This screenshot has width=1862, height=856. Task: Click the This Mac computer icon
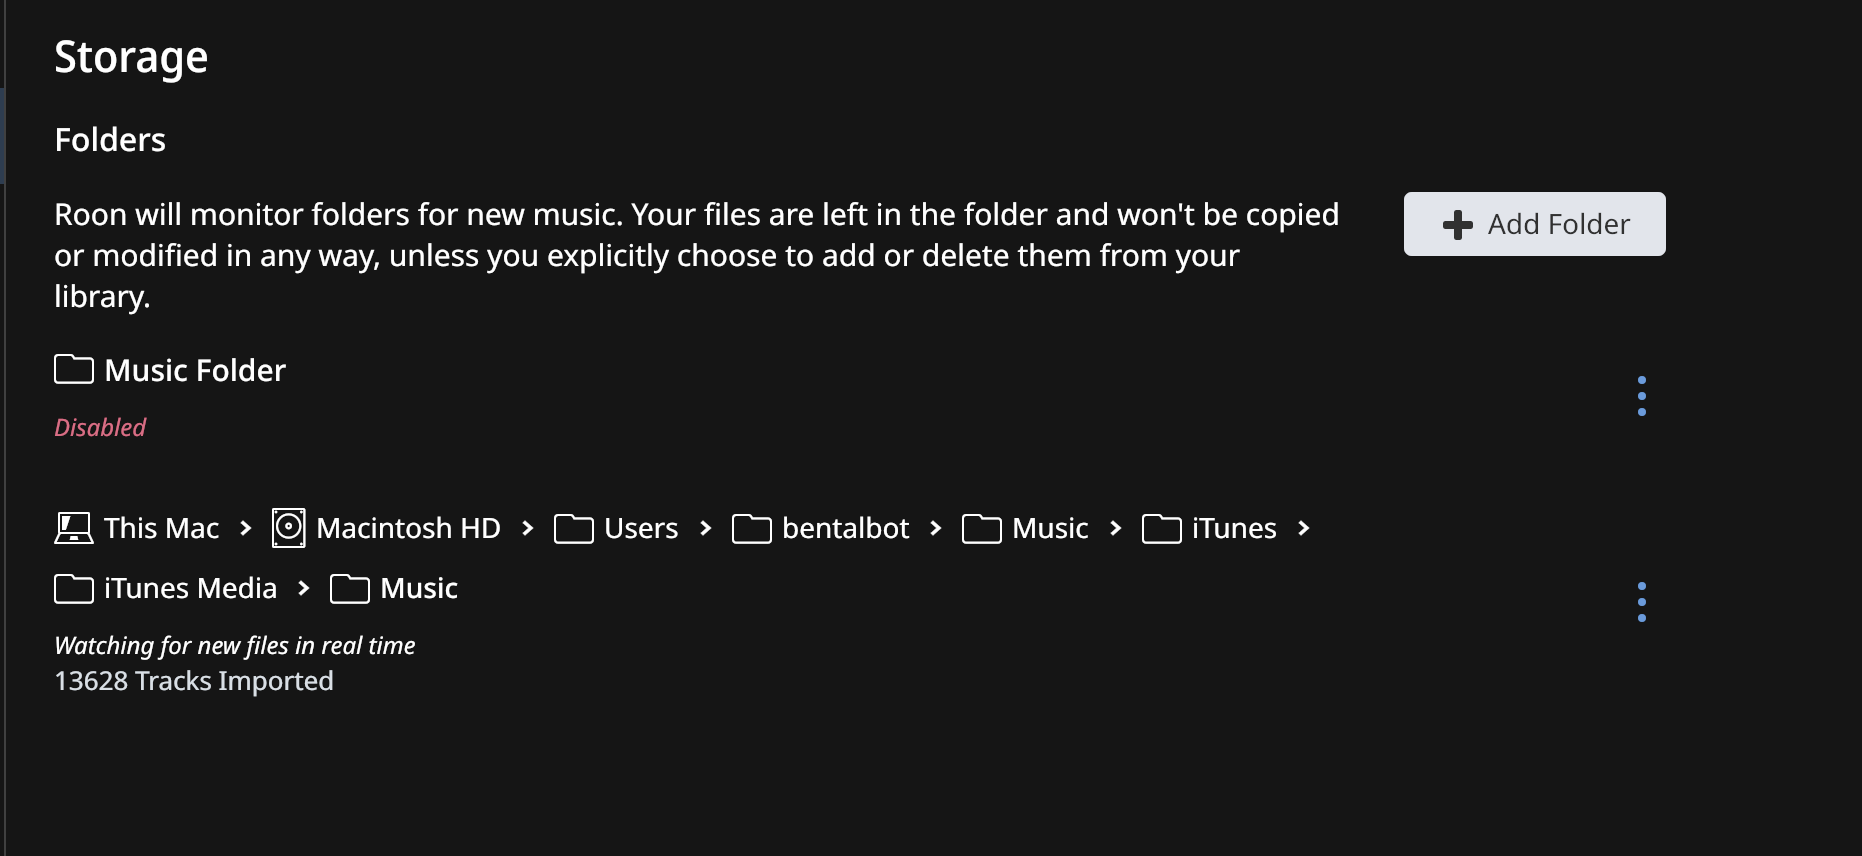[x=73, y=528]
